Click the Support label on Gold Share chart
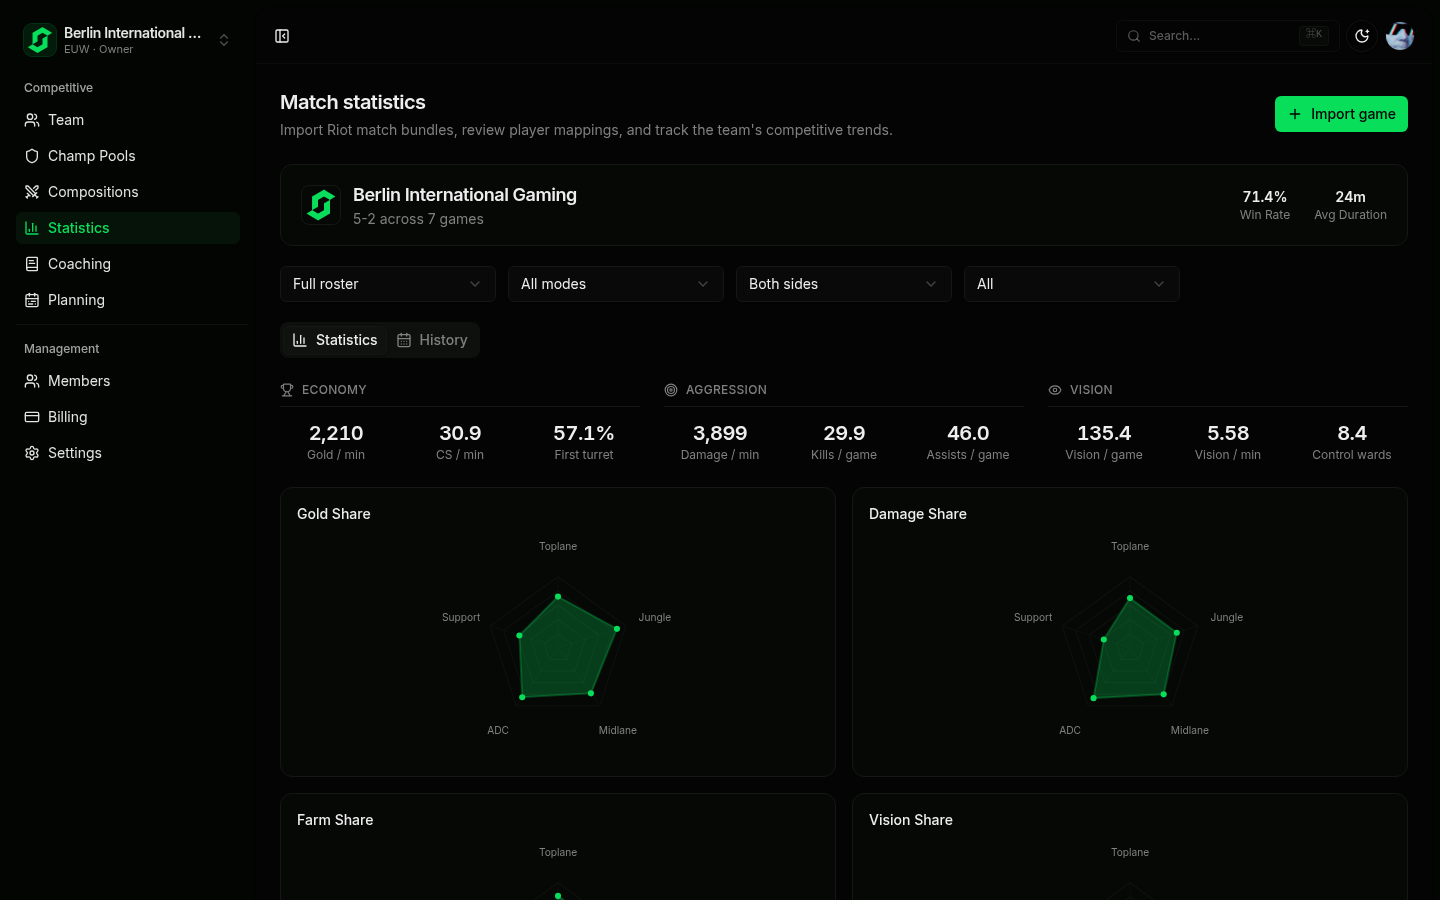The image size is (1440, 900). [x=461, y=617]
